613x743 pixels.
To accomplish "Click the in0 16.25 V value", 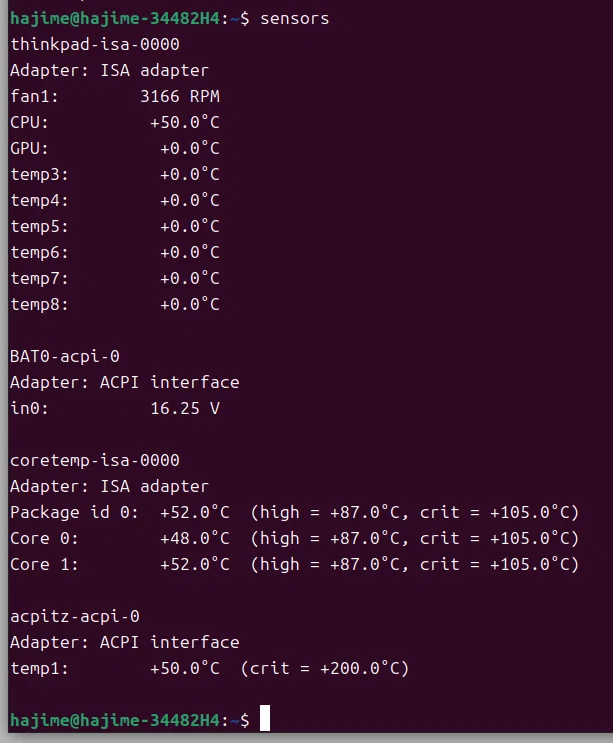I will point(185,408).
